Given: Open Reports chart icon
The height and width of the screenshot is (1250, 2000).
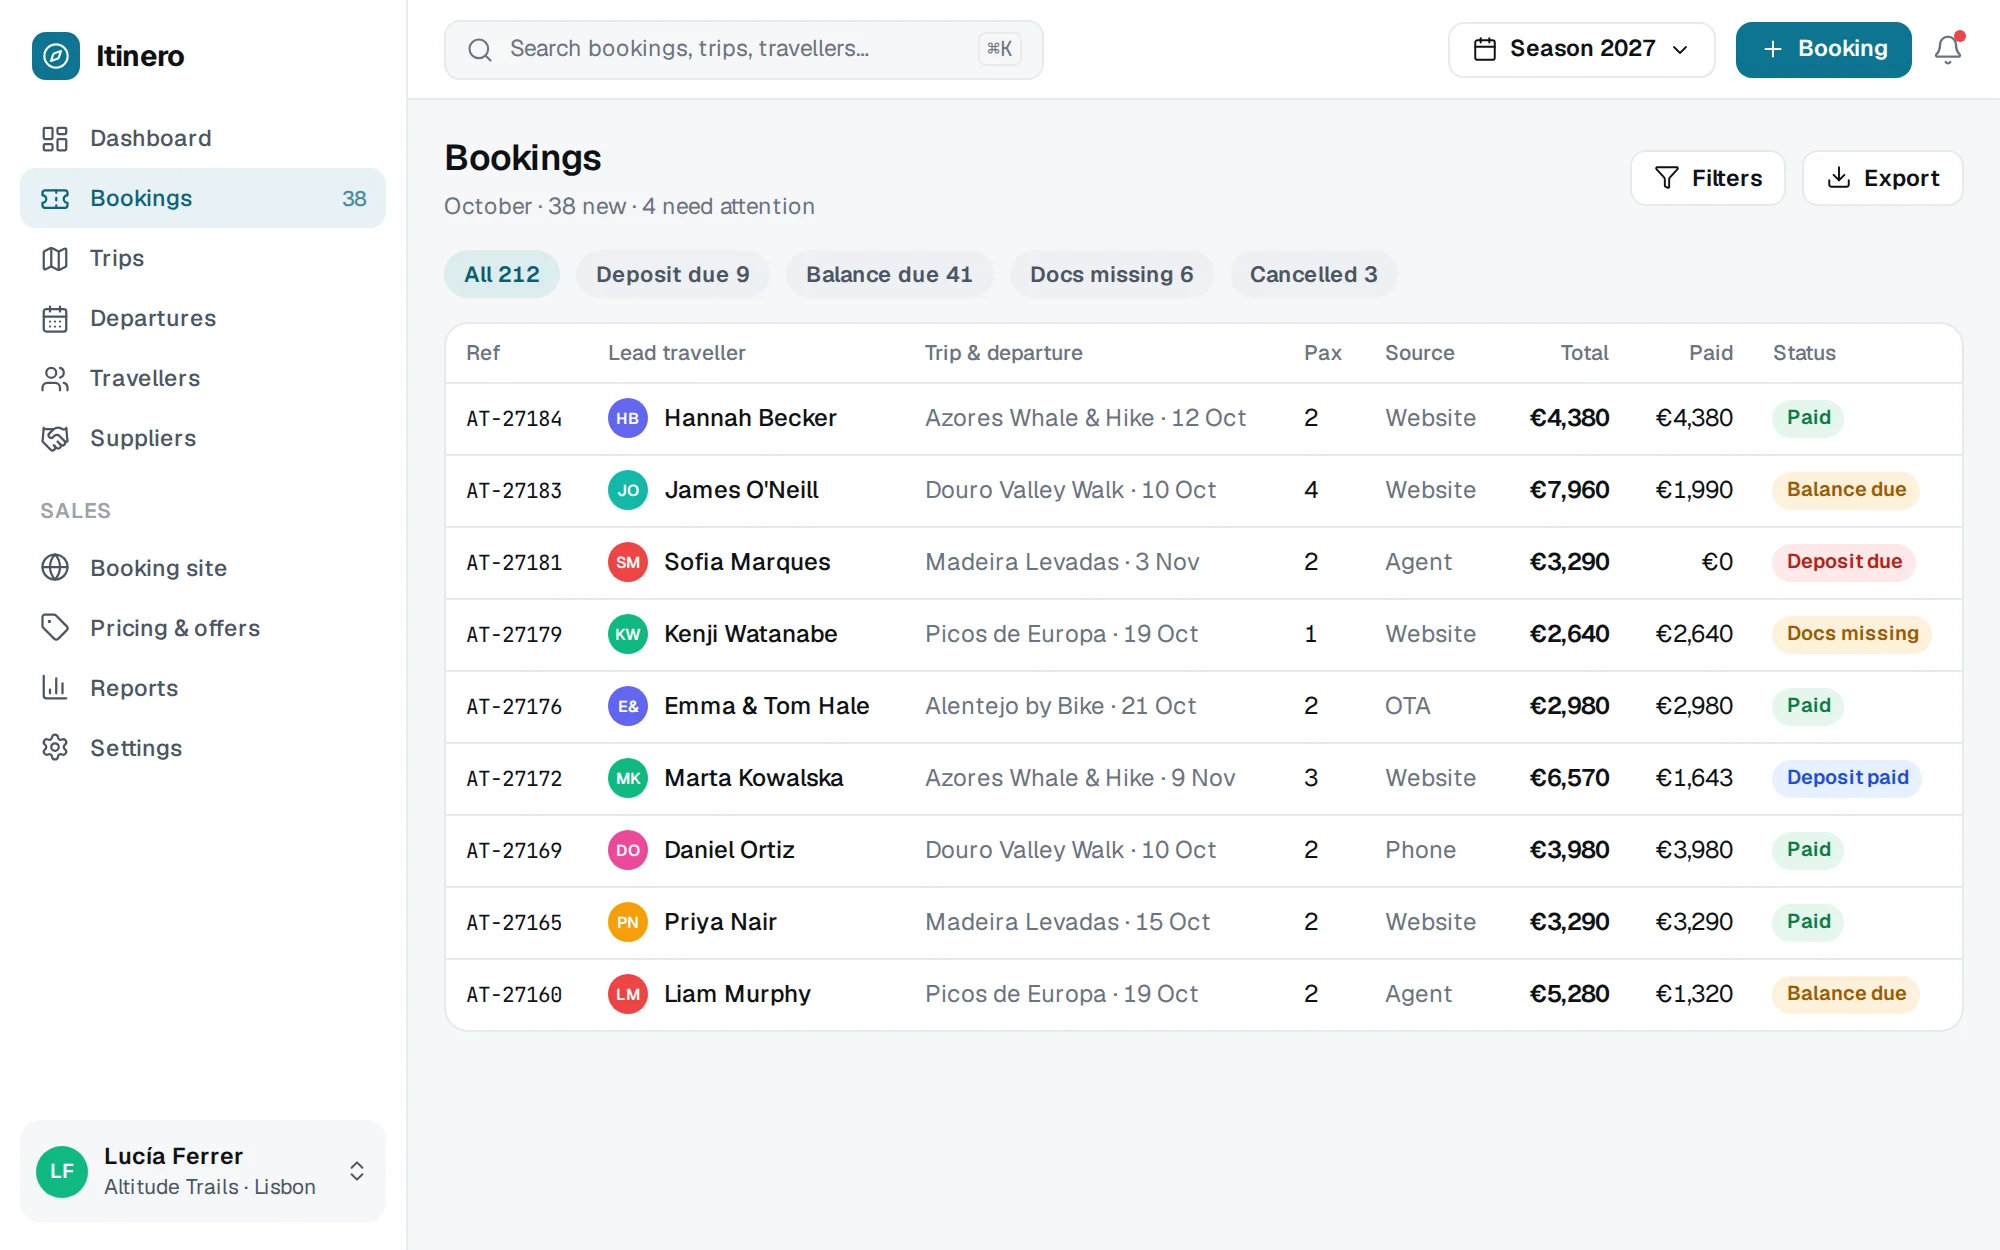Looking at the screenshot, I should pyautogui.click(x=55, y=688).
